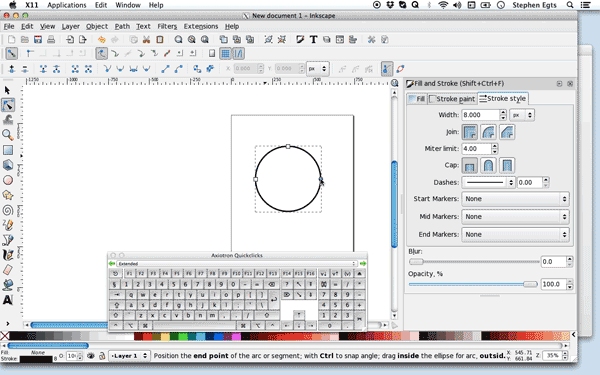Open Layer 1 selector dropdown
Screen dimensions: 600x375
coord(129,356)
